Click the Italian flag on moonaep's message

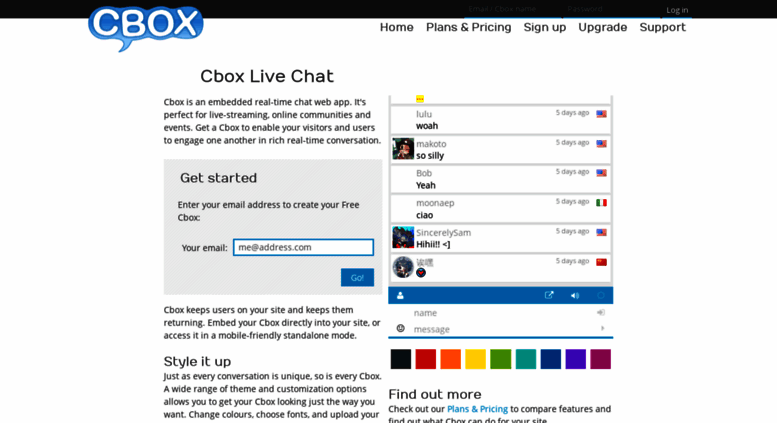[x=601, y=203]
